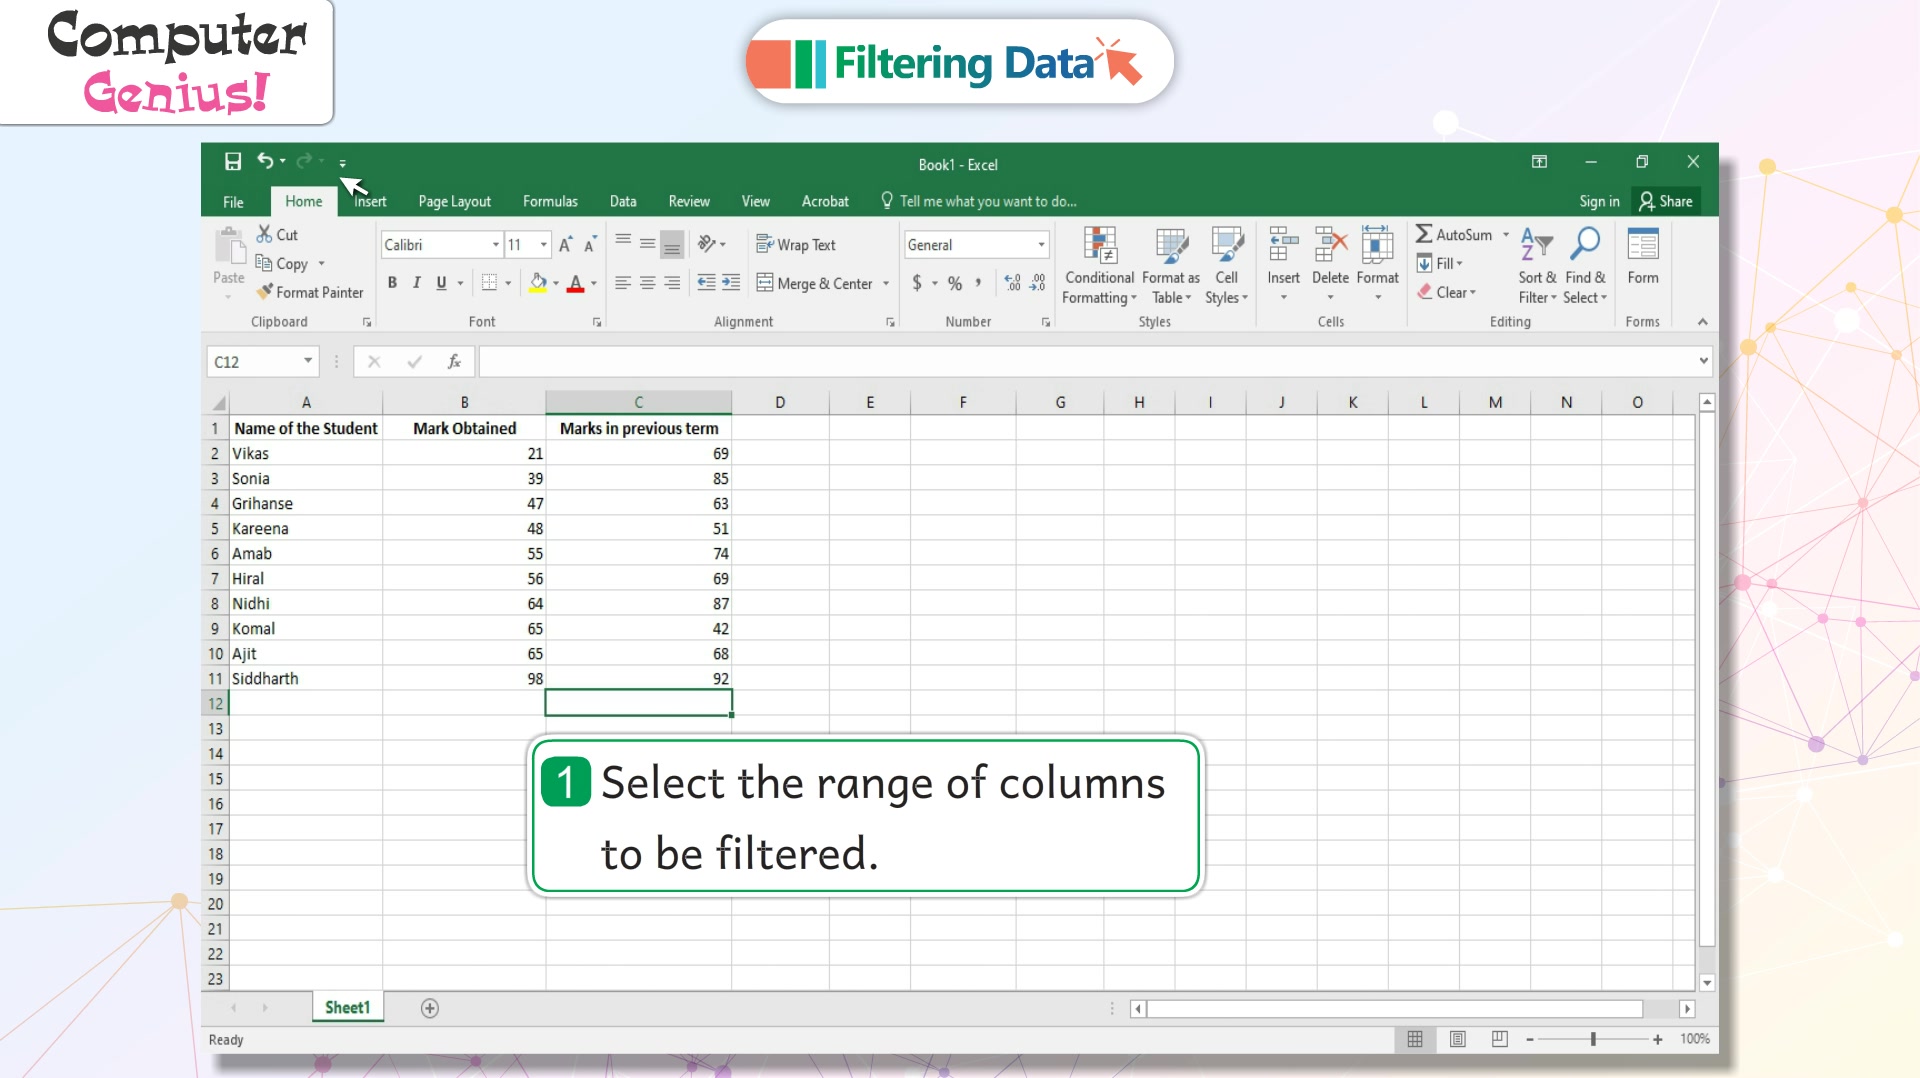This screenshot has height=1078, width=1920.
Task: Click the Share button
Action: click(1666, 201)
